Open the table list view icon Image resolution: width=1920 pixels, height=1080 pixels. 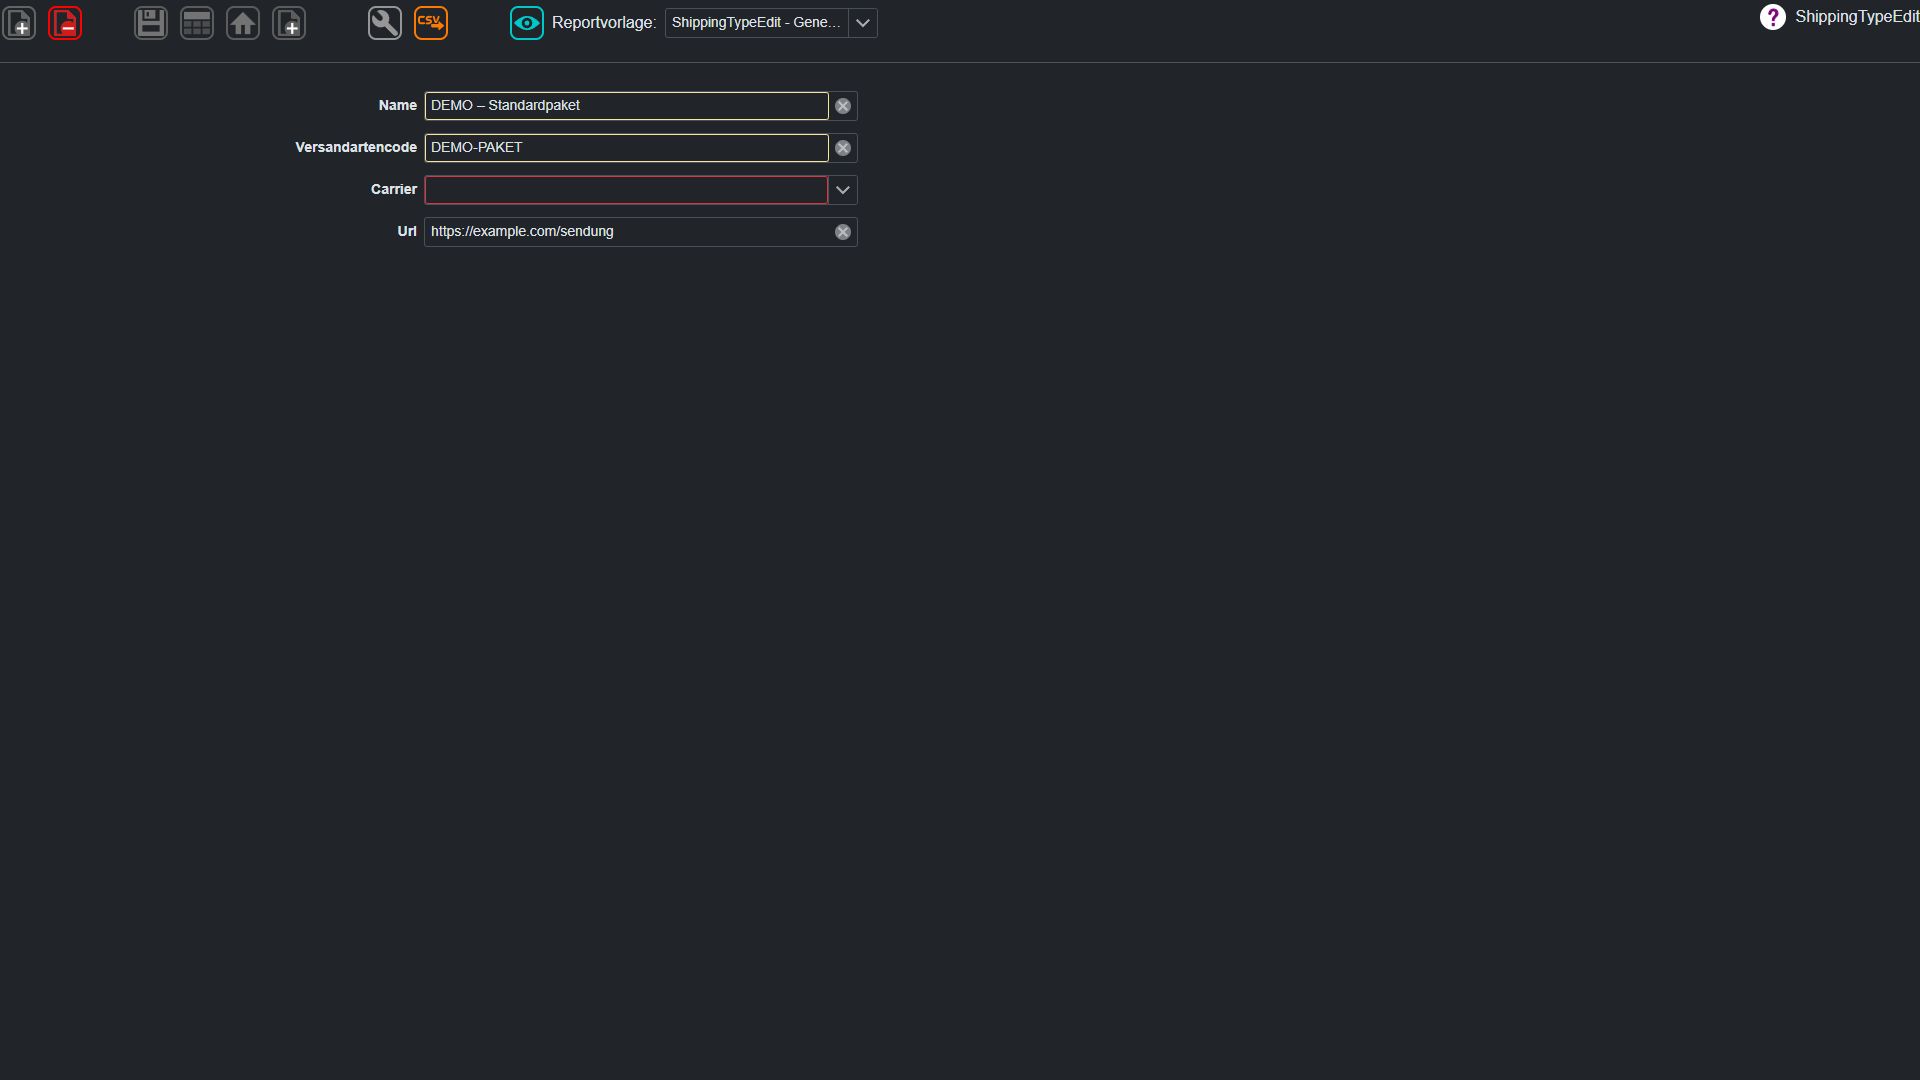197,23
